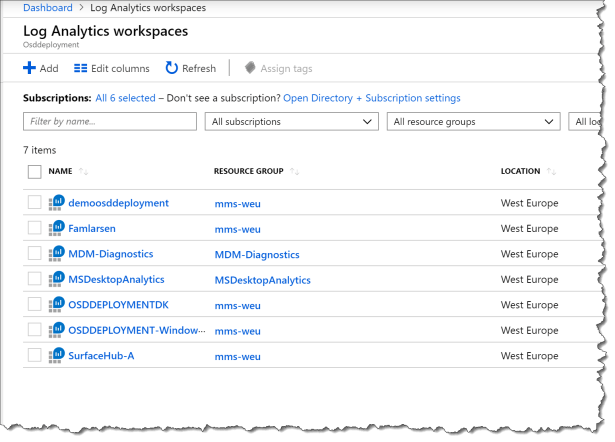Click the MDM-Diagnostics workspace icon
Image resolution: width=615 pixels, height=442 pixels.
[56, 254]
